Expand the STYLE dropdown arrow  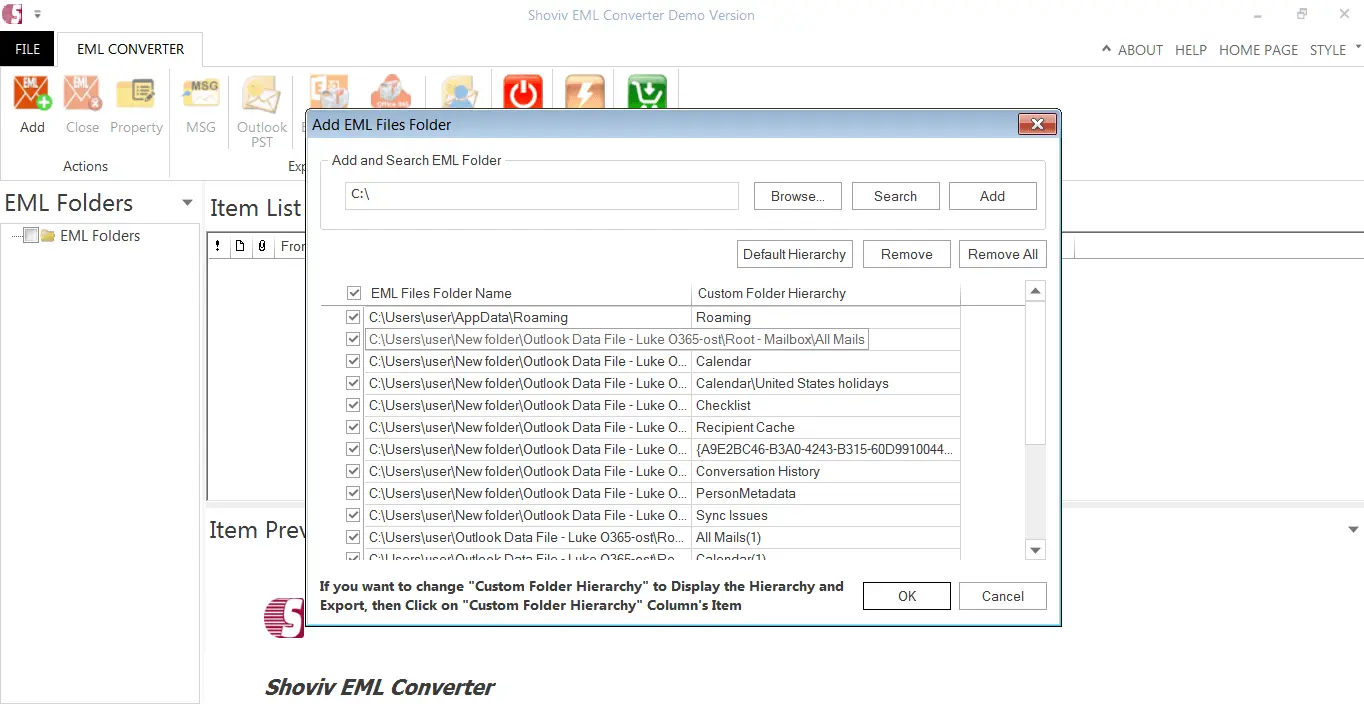[x=1357, y=47]
